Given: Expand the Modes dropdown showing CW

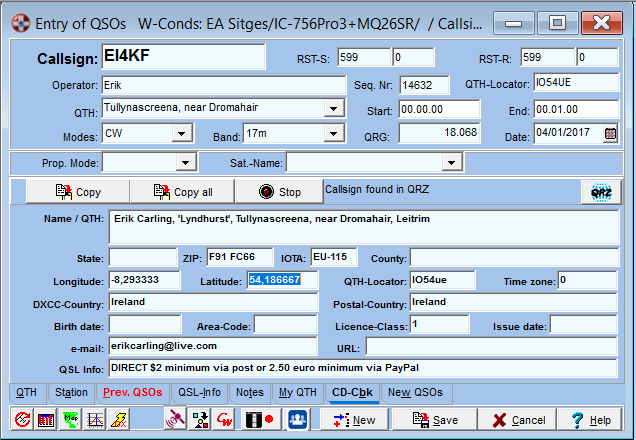Looking at the screenshot, I should point(180,133).
